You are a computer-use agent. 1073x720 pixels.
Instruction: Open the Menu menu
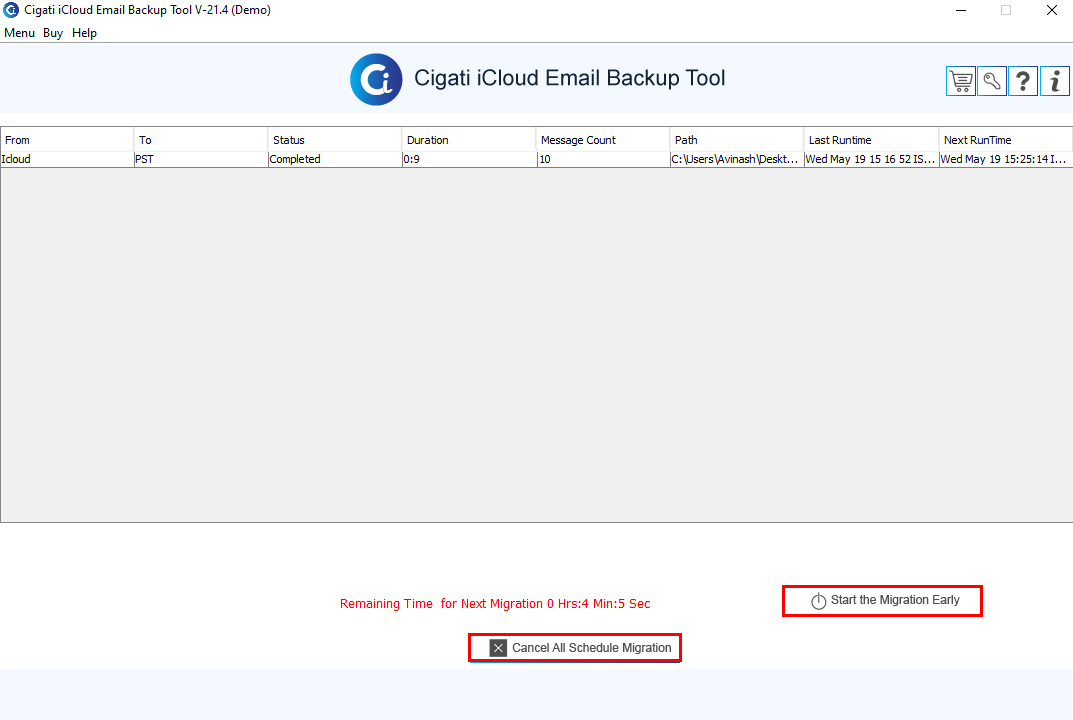(19, 33)
